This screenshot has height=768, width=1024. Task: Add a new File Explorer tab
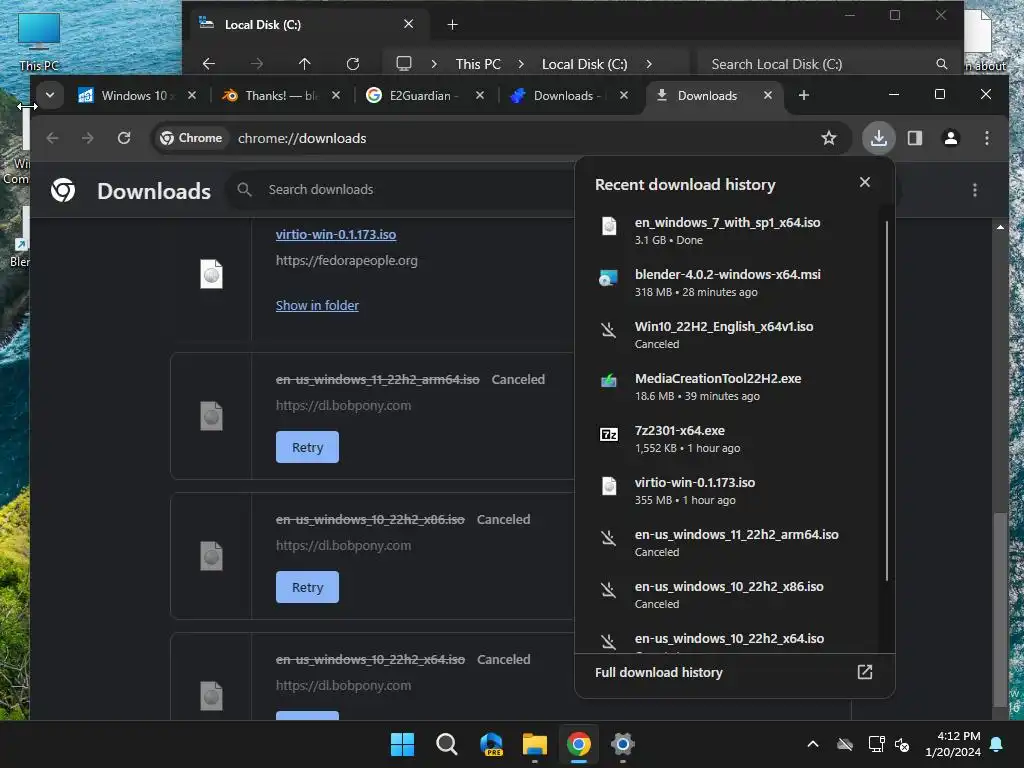coord(452,25)
